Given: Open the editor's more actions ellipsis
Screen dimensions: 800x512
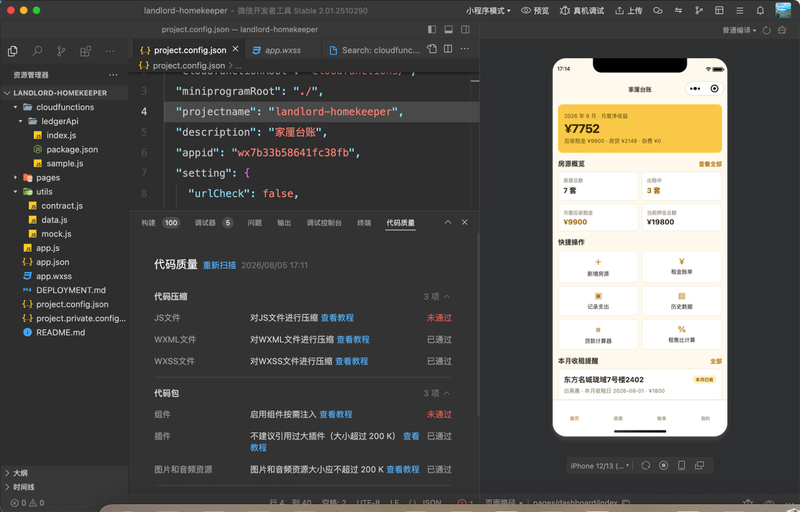Looking at the screenshot, I should point(464,49).
